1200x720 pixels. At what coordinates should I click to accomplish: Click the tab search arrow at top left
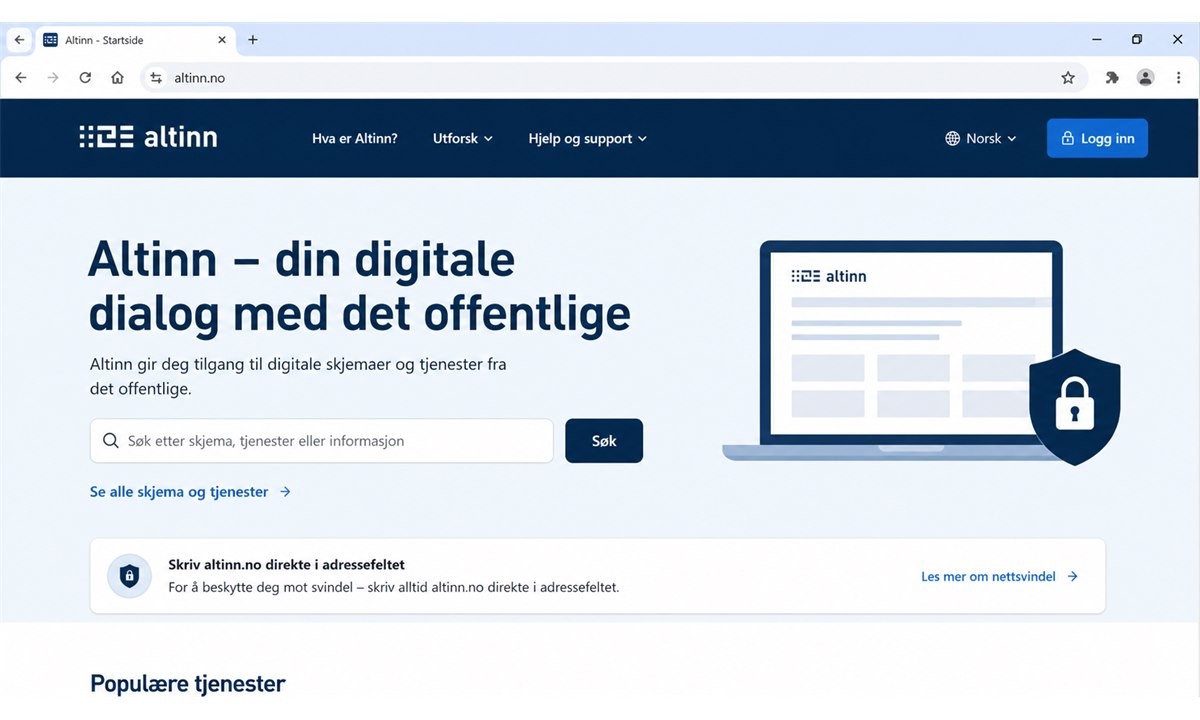[x=18, y=40]
